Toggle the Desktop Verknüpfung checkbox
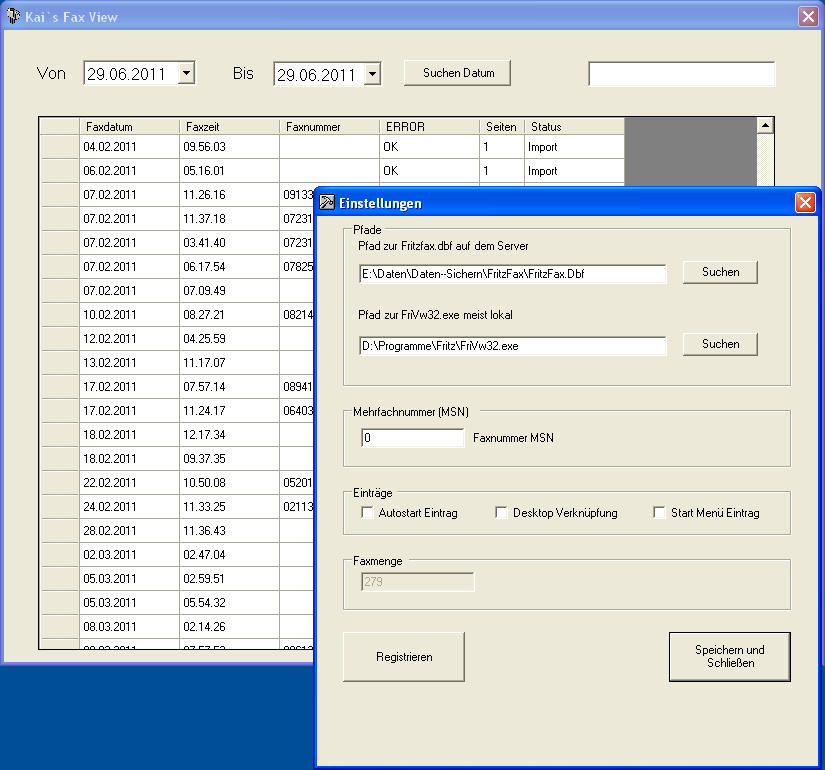825x770 pixels. 502,513
